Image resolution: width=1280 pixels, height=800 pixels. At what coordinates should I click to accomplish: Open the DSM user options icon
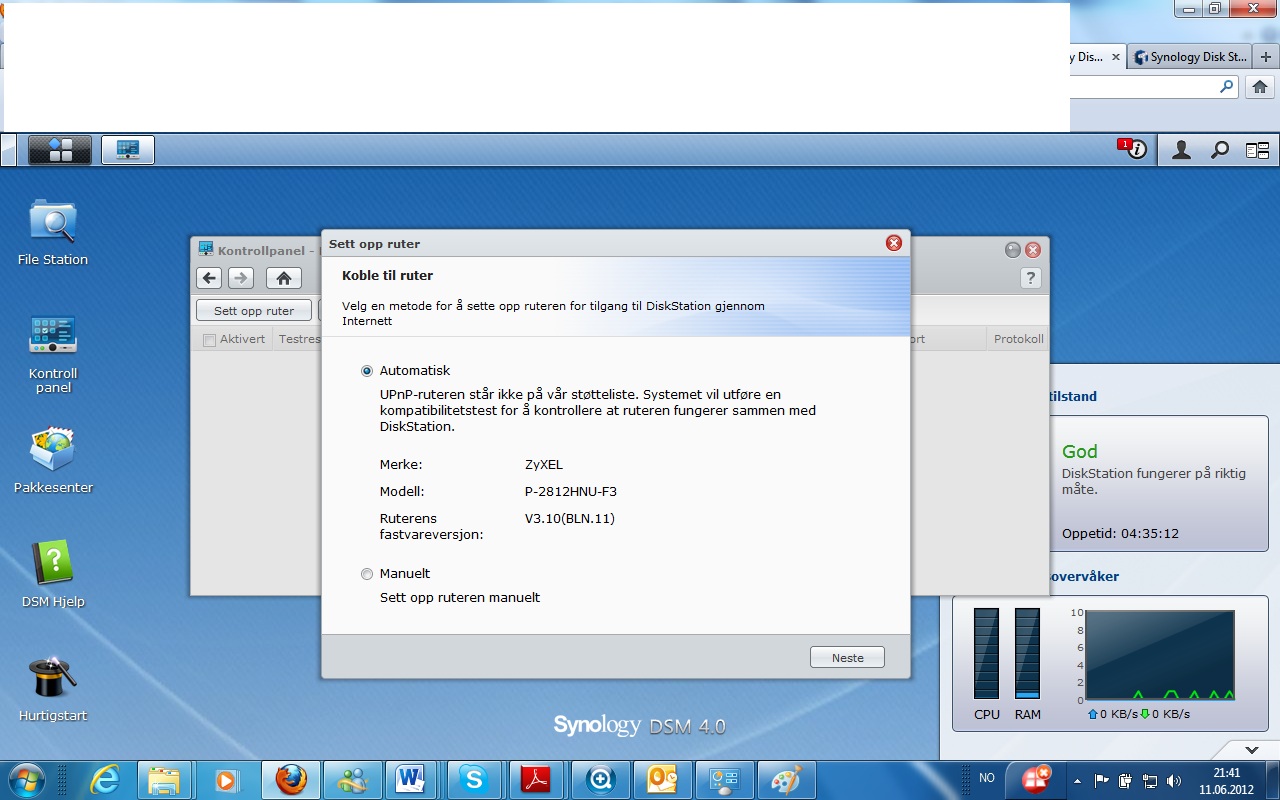pyautogui.click(x=1181, y=150)
